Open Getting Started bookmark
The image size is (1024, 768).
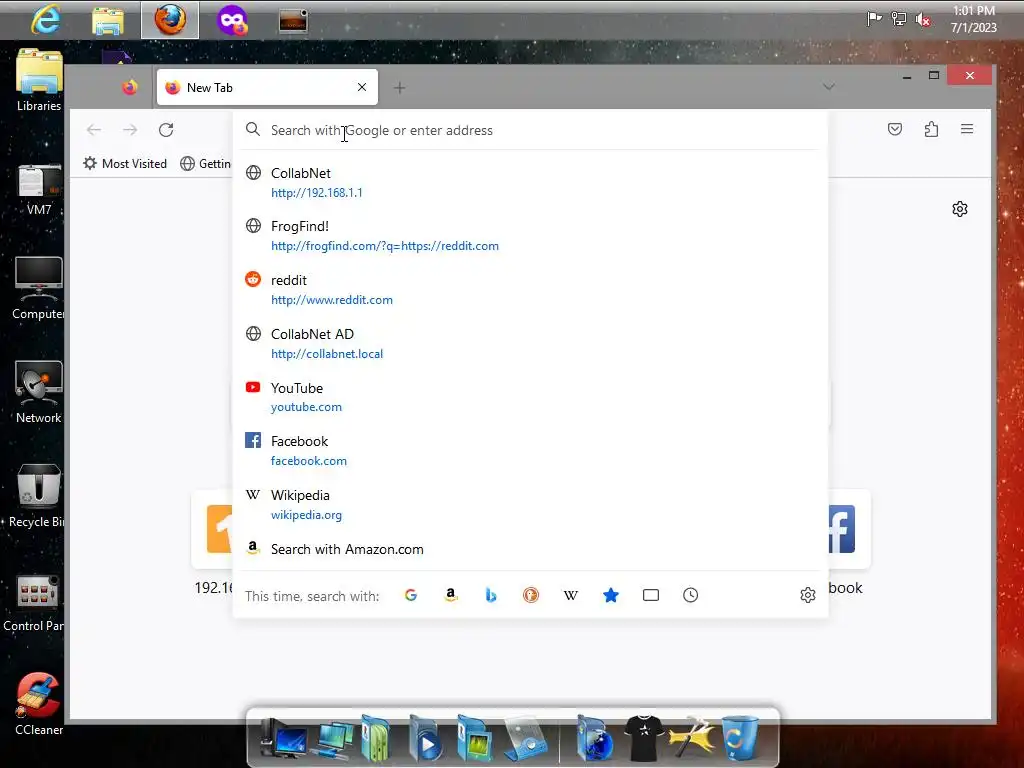[206, 163]
